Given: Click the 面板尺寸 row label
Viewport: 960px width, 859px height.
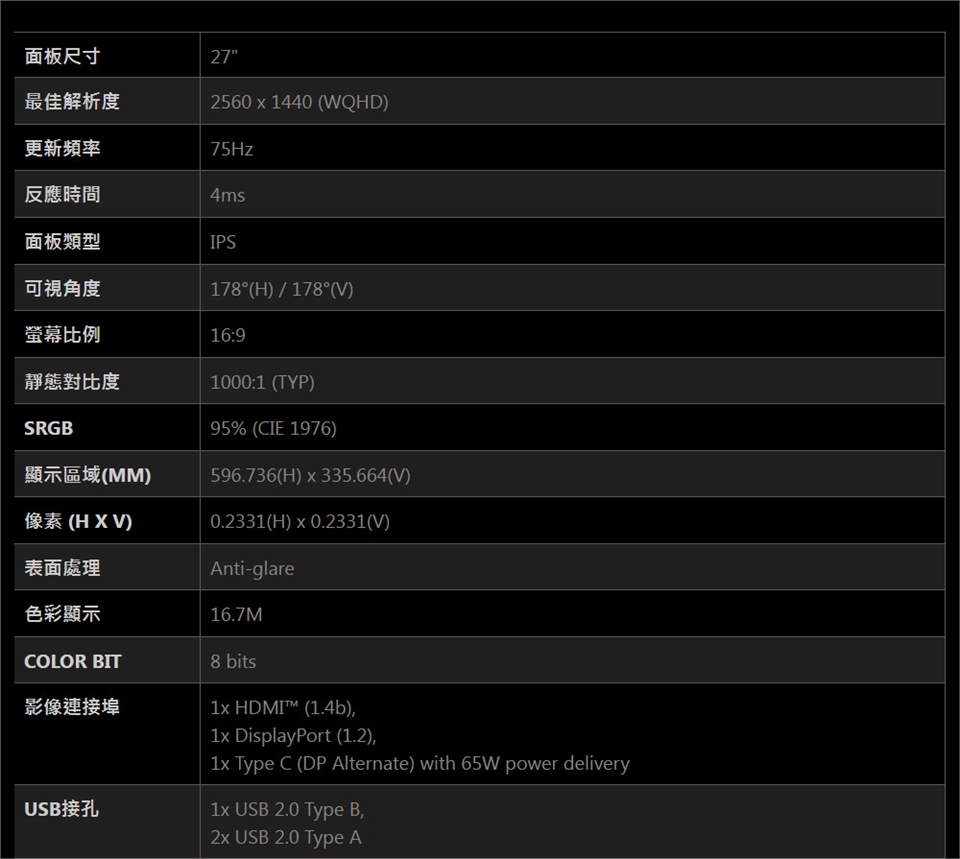Looking at the screenshot, I should (x=62, y=56).
